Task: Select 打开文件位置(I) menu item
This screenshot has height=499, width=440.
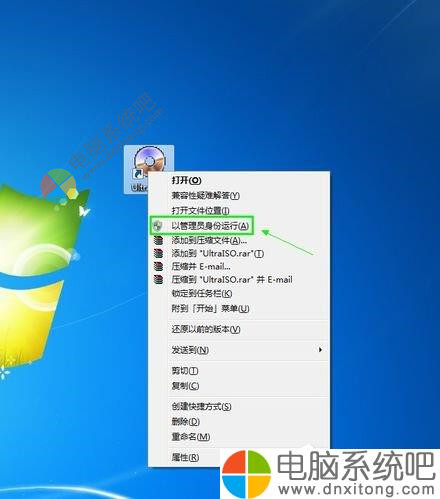Action: pos(239,210)
